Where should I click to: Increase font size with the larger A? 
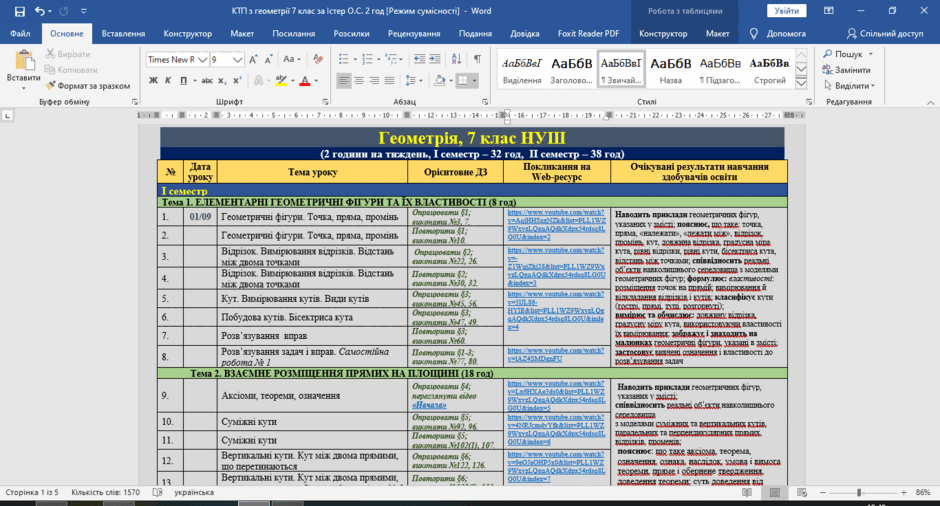click(254, 59)
